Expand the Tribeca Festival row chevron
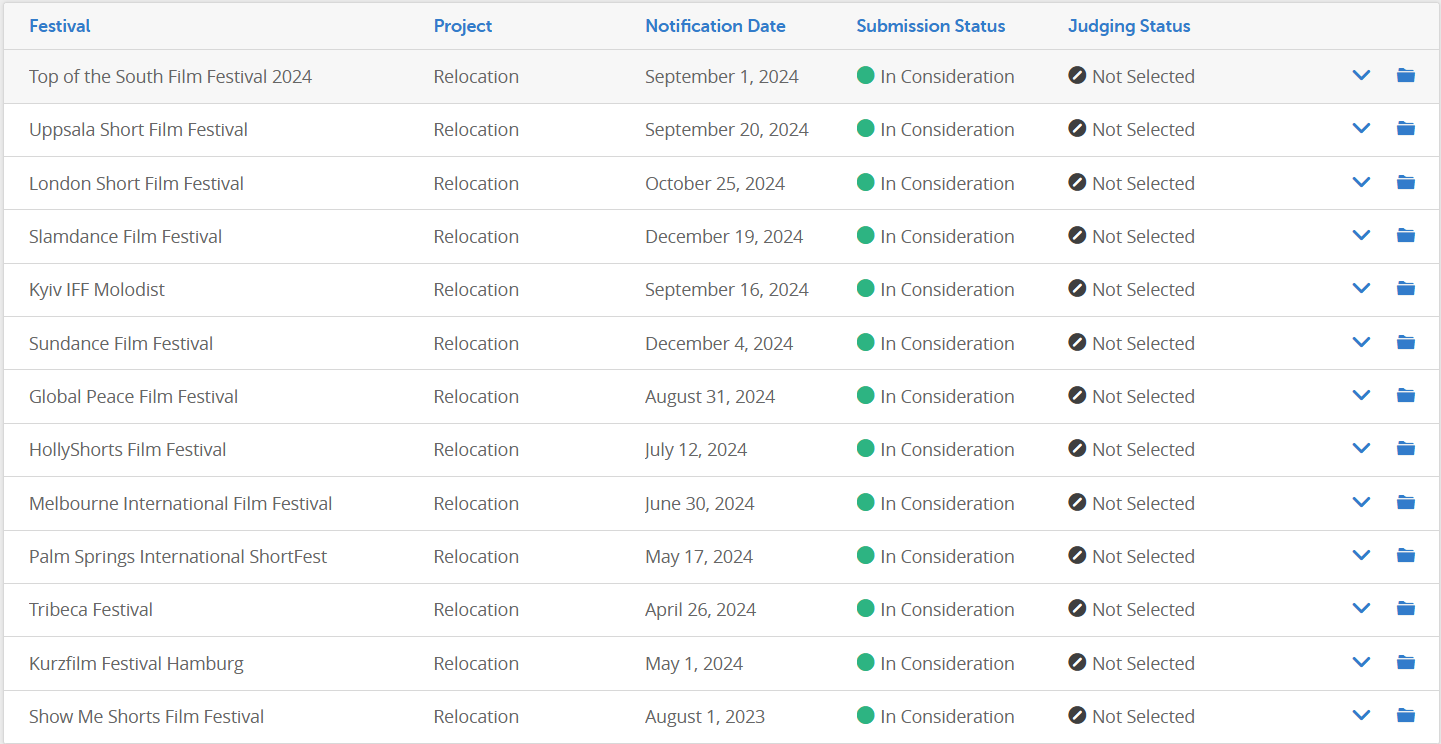1441x744 pixels. [x=1361, y=608]
